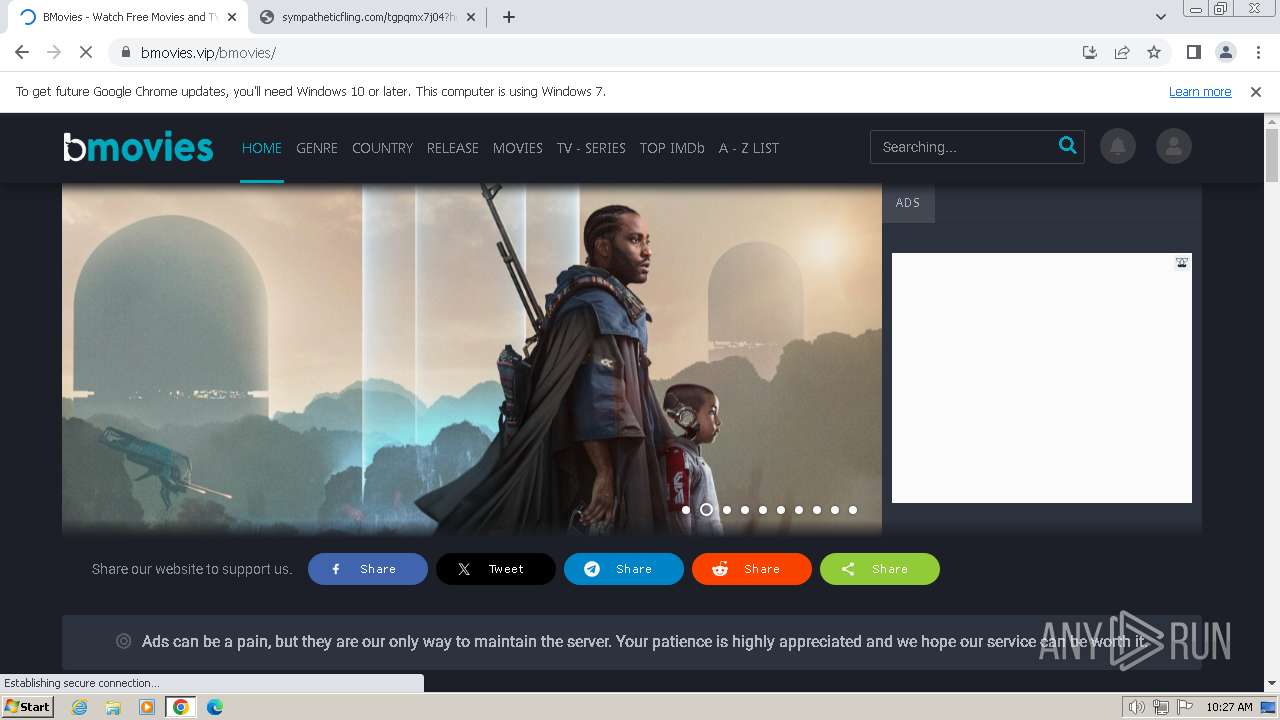Go to TV - SERIES section
Image resolution: width=1280 pixels, height=720 pixels.
tap(591, 148)
